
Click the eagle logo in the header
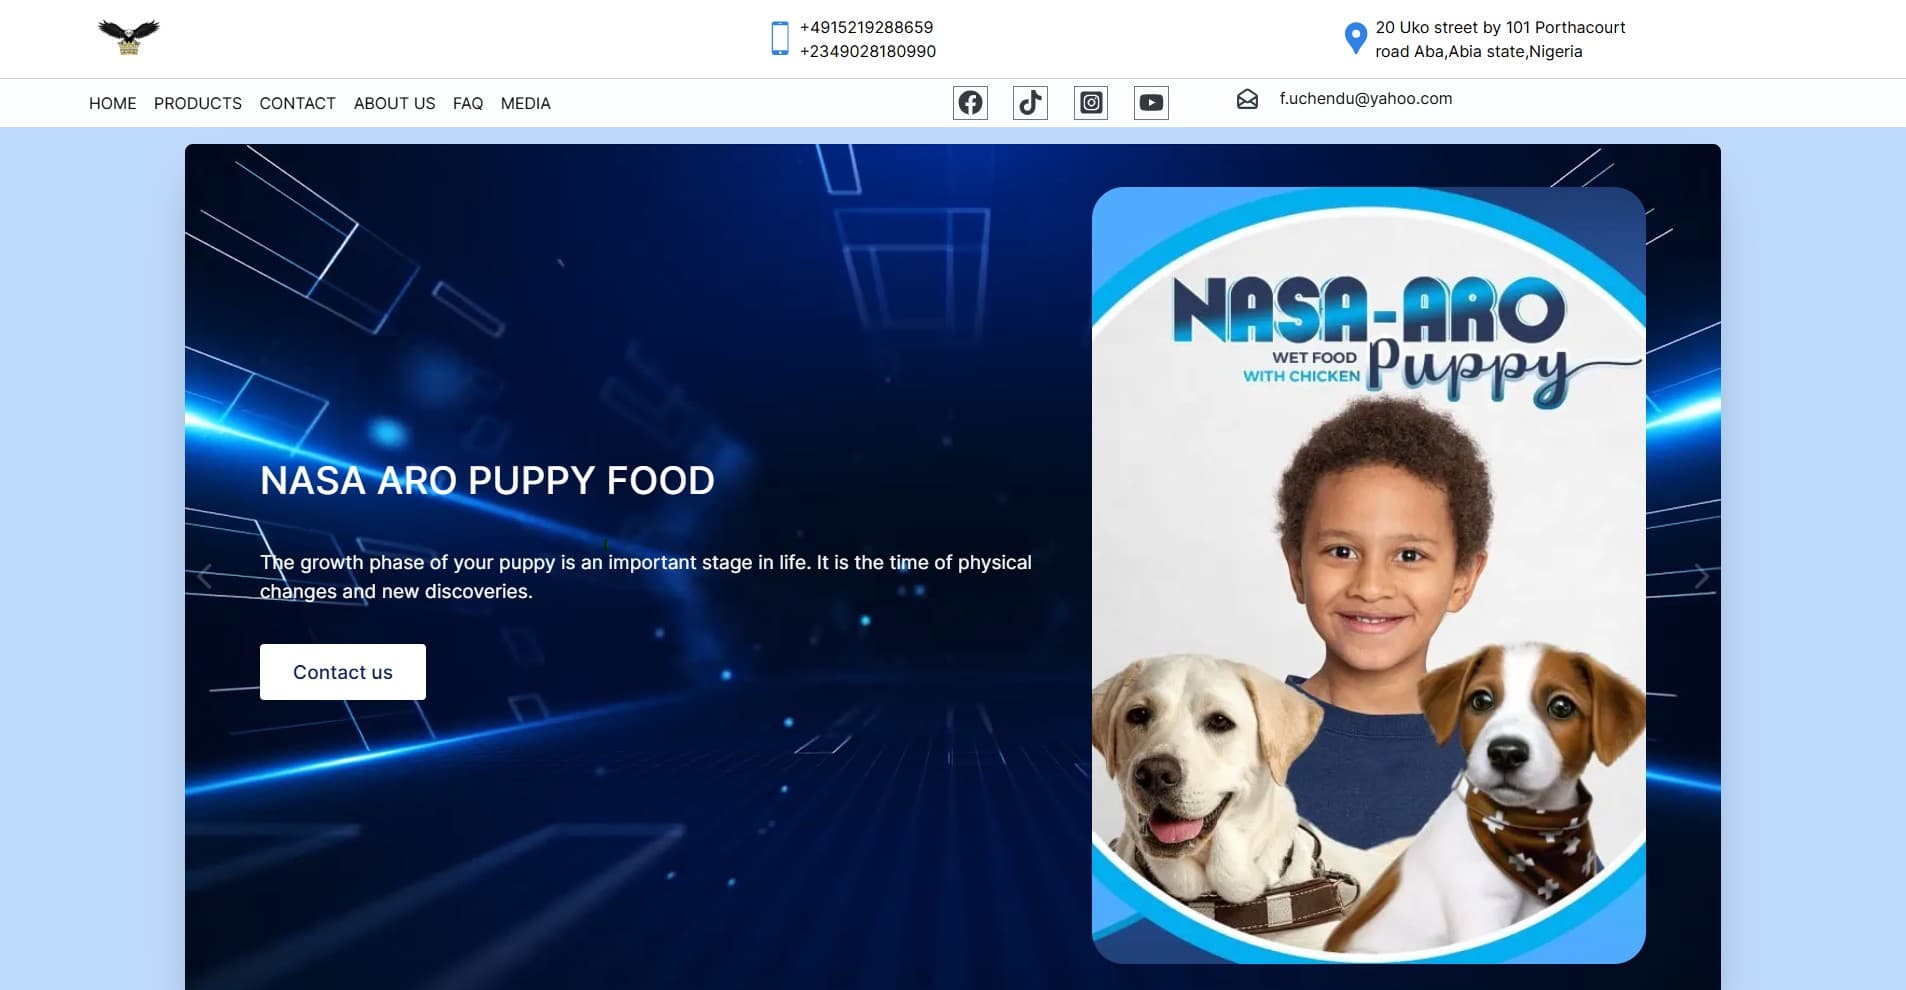click(128, 37)
